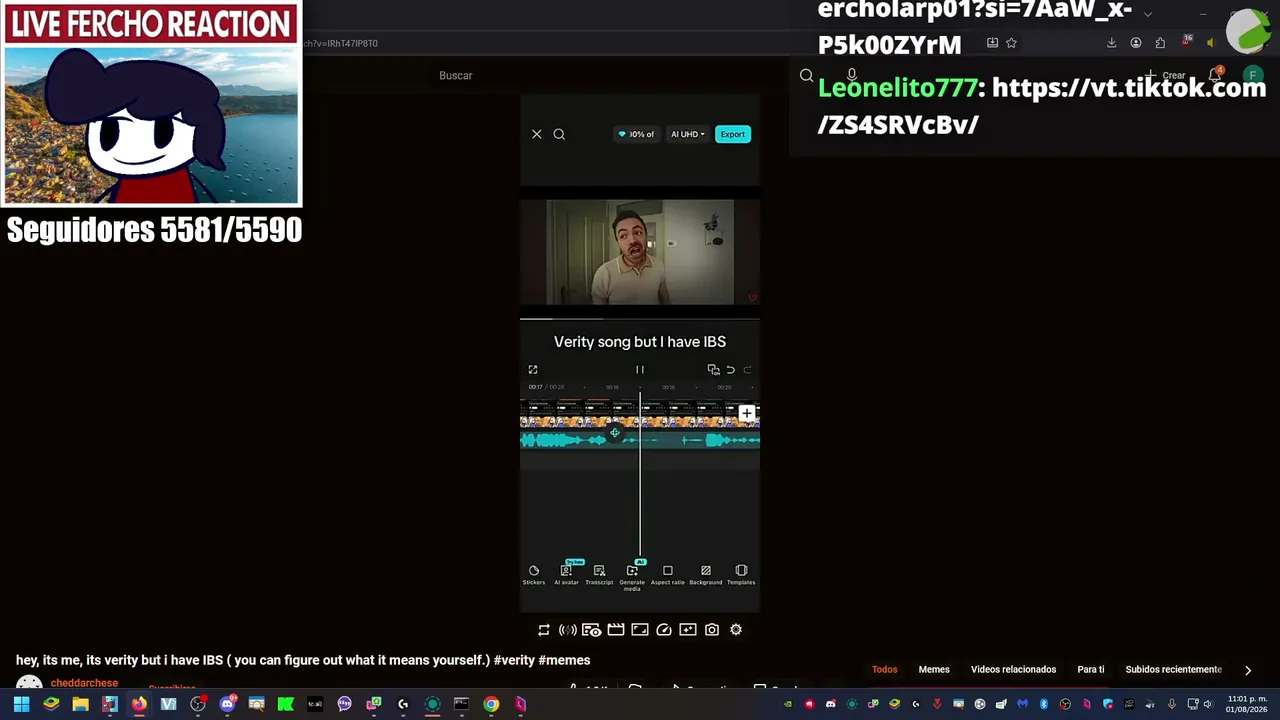Undo the last edit in the editor
The image size is (1280, 720).
730,370
